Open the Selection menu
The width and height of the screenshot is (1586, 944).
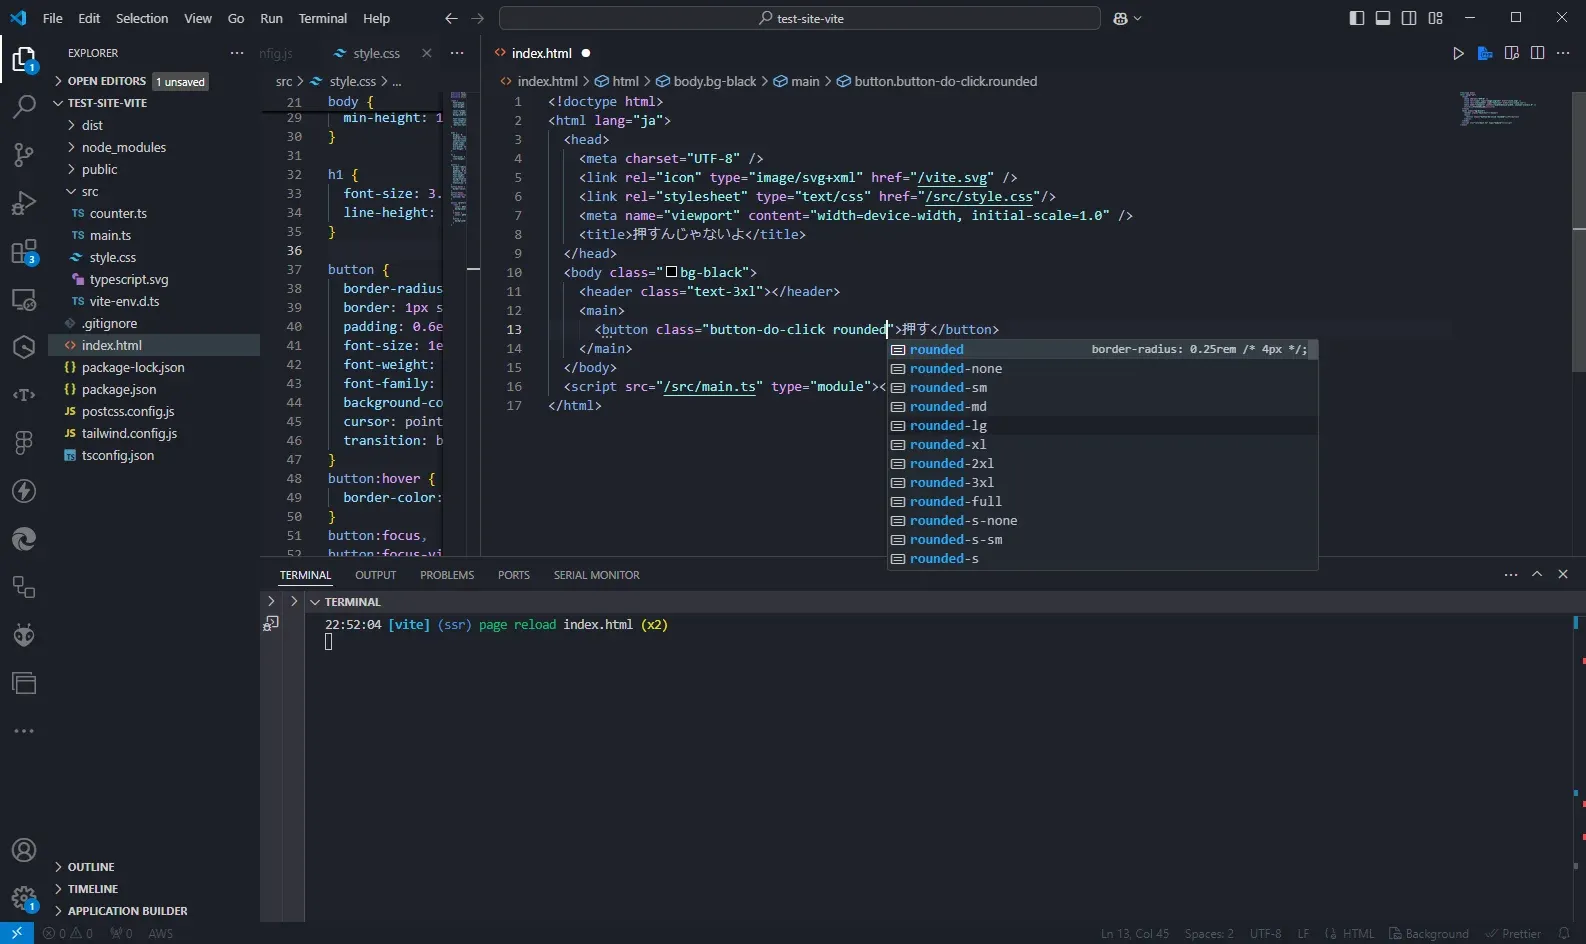coord(142,18)
